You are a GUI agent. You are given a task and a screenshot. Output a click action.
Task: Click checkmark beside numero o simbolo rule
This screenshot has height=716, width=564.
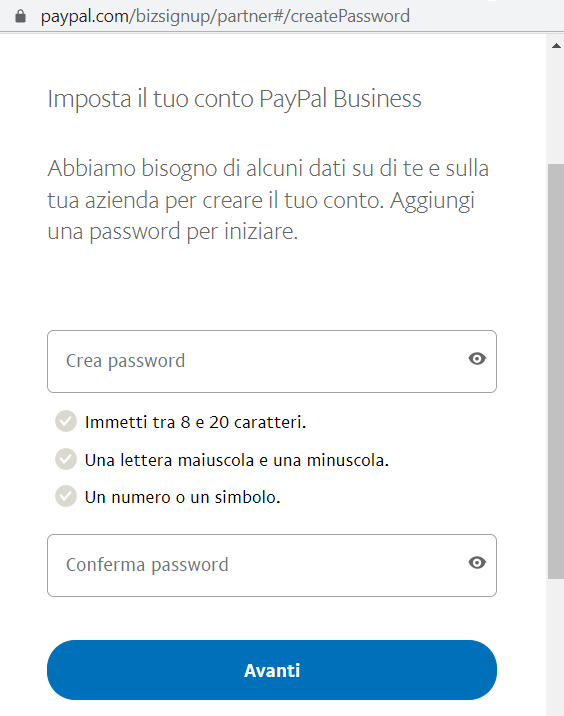[66, 496]
